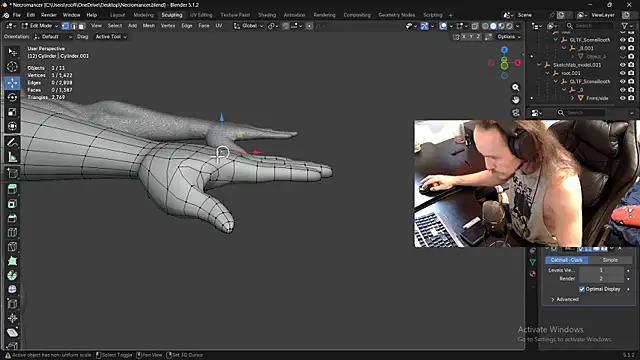Select the Transform tool

pyautogui.click(x=12, y=126)
